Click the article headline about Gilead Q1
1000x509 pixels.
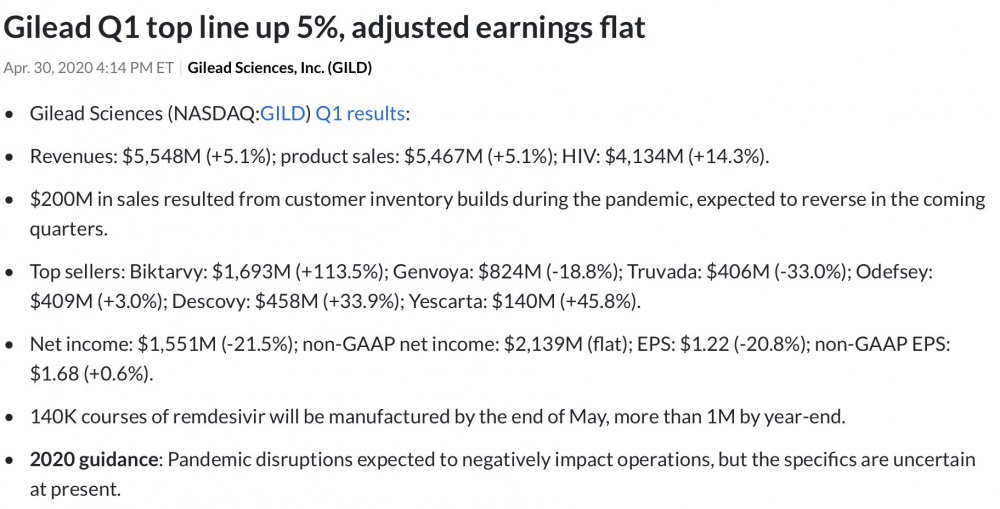325,27
